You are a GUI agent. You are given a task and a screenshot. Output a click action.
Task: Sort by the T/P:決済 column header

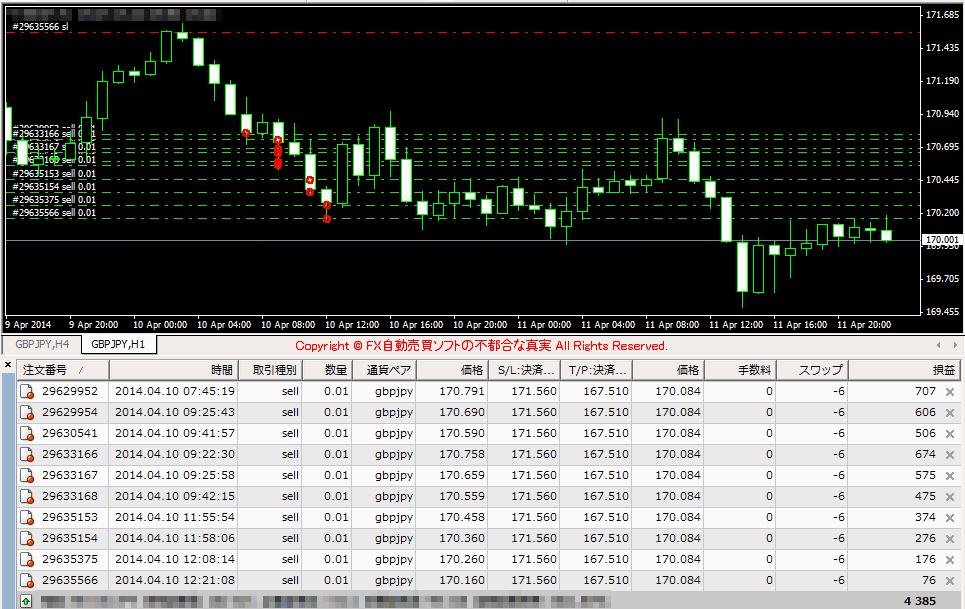[x=596, y=370]
